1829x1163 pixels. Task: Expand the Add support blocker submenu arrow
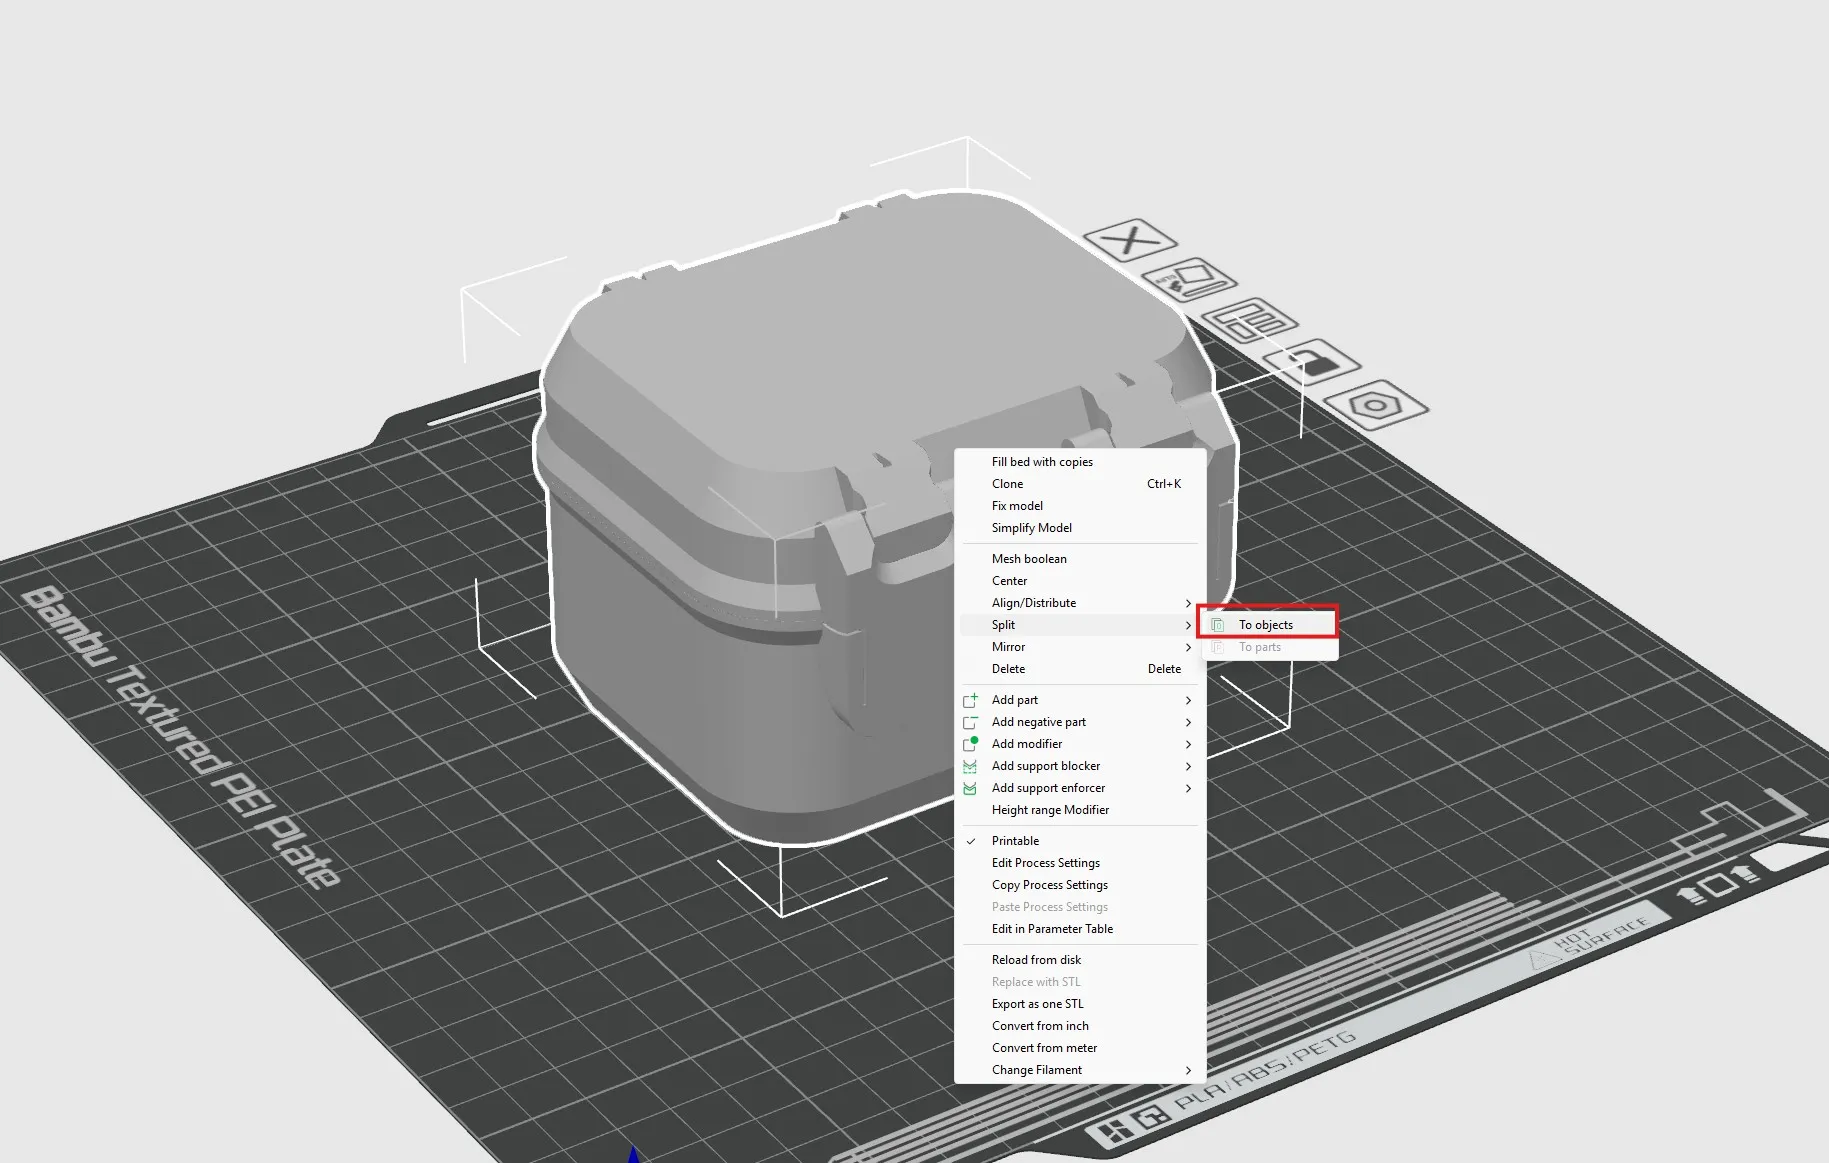(x=1188, y=766)
